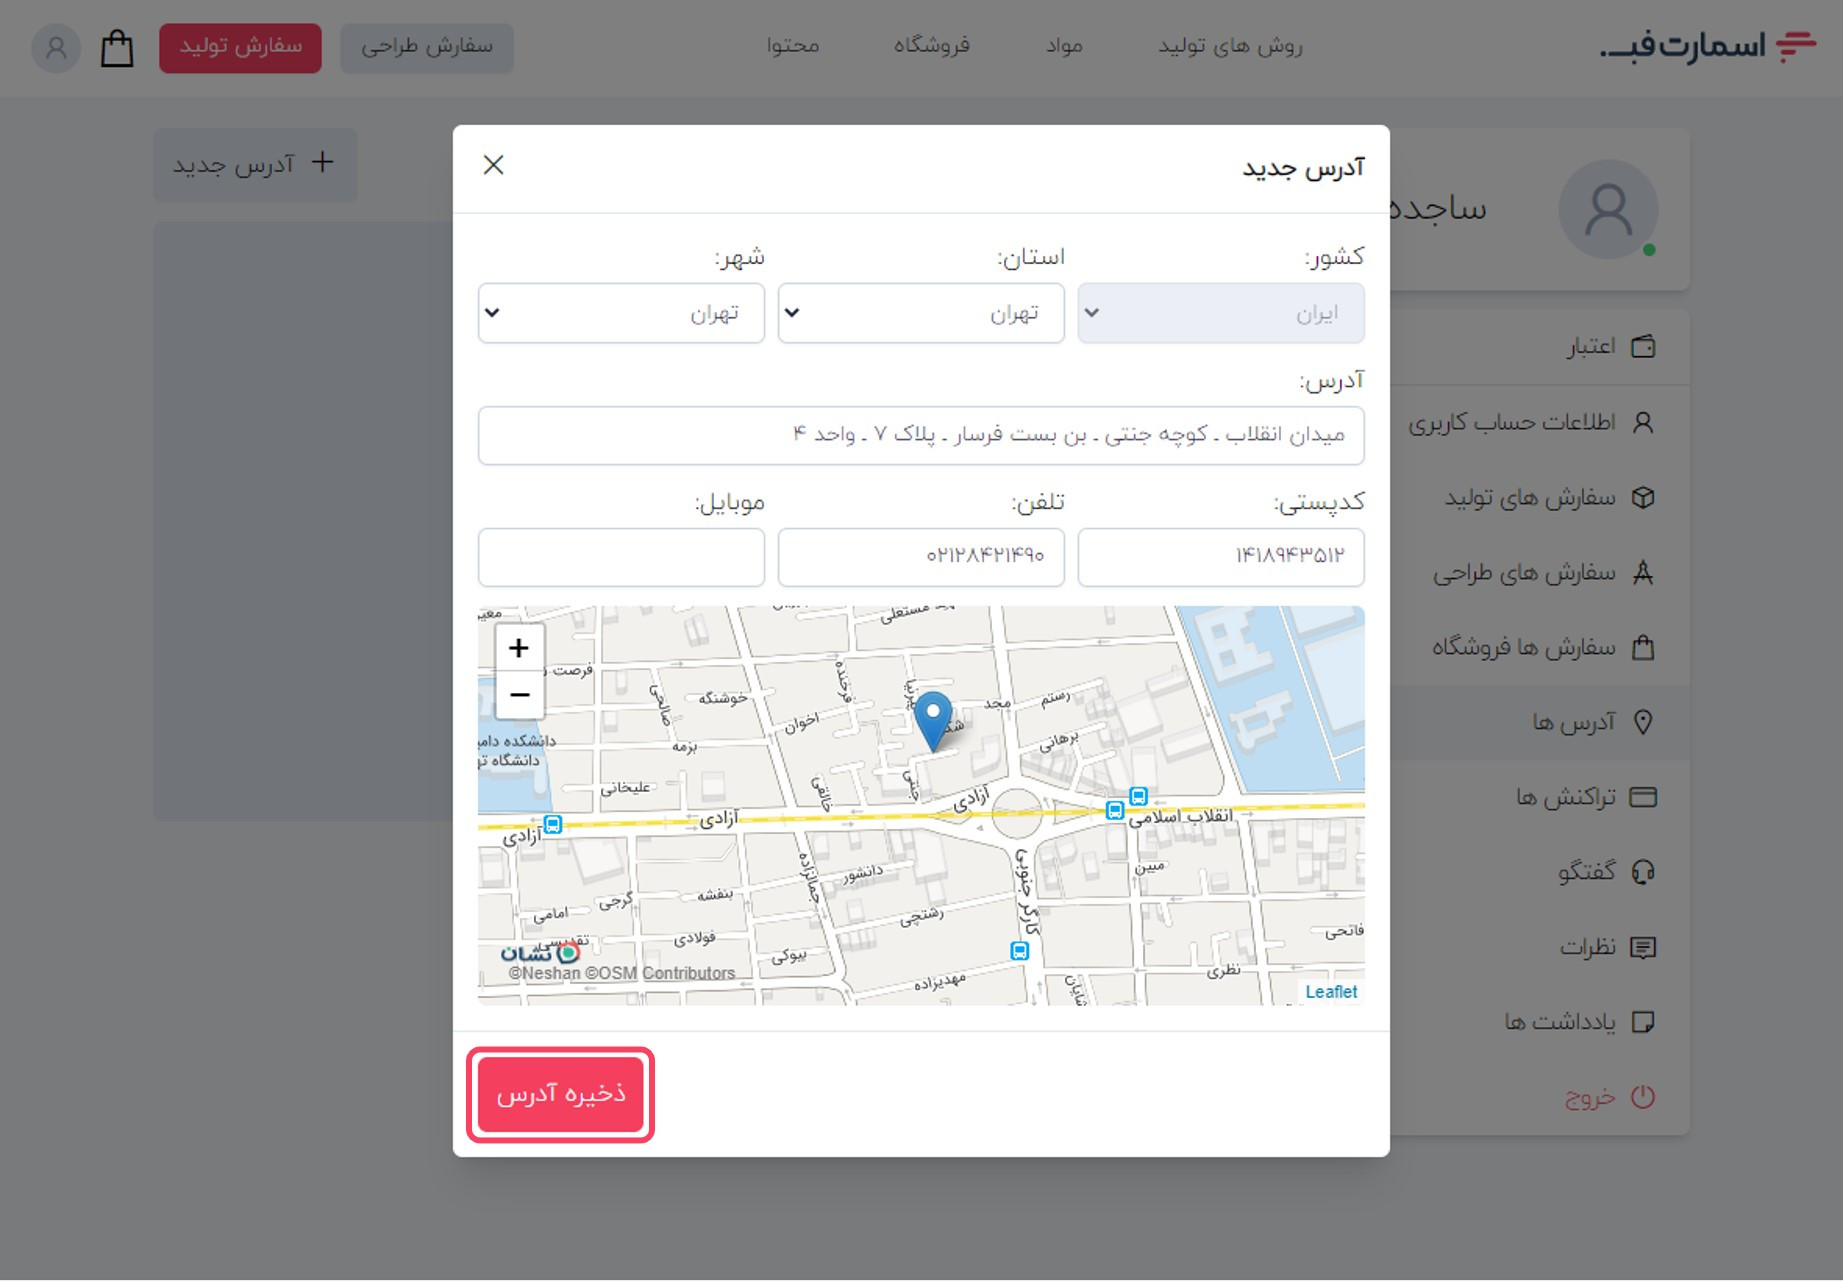Screen dimensions: 1843x1281
Task: Click the large profile avatar picture
Action: tap(1608, 210)
